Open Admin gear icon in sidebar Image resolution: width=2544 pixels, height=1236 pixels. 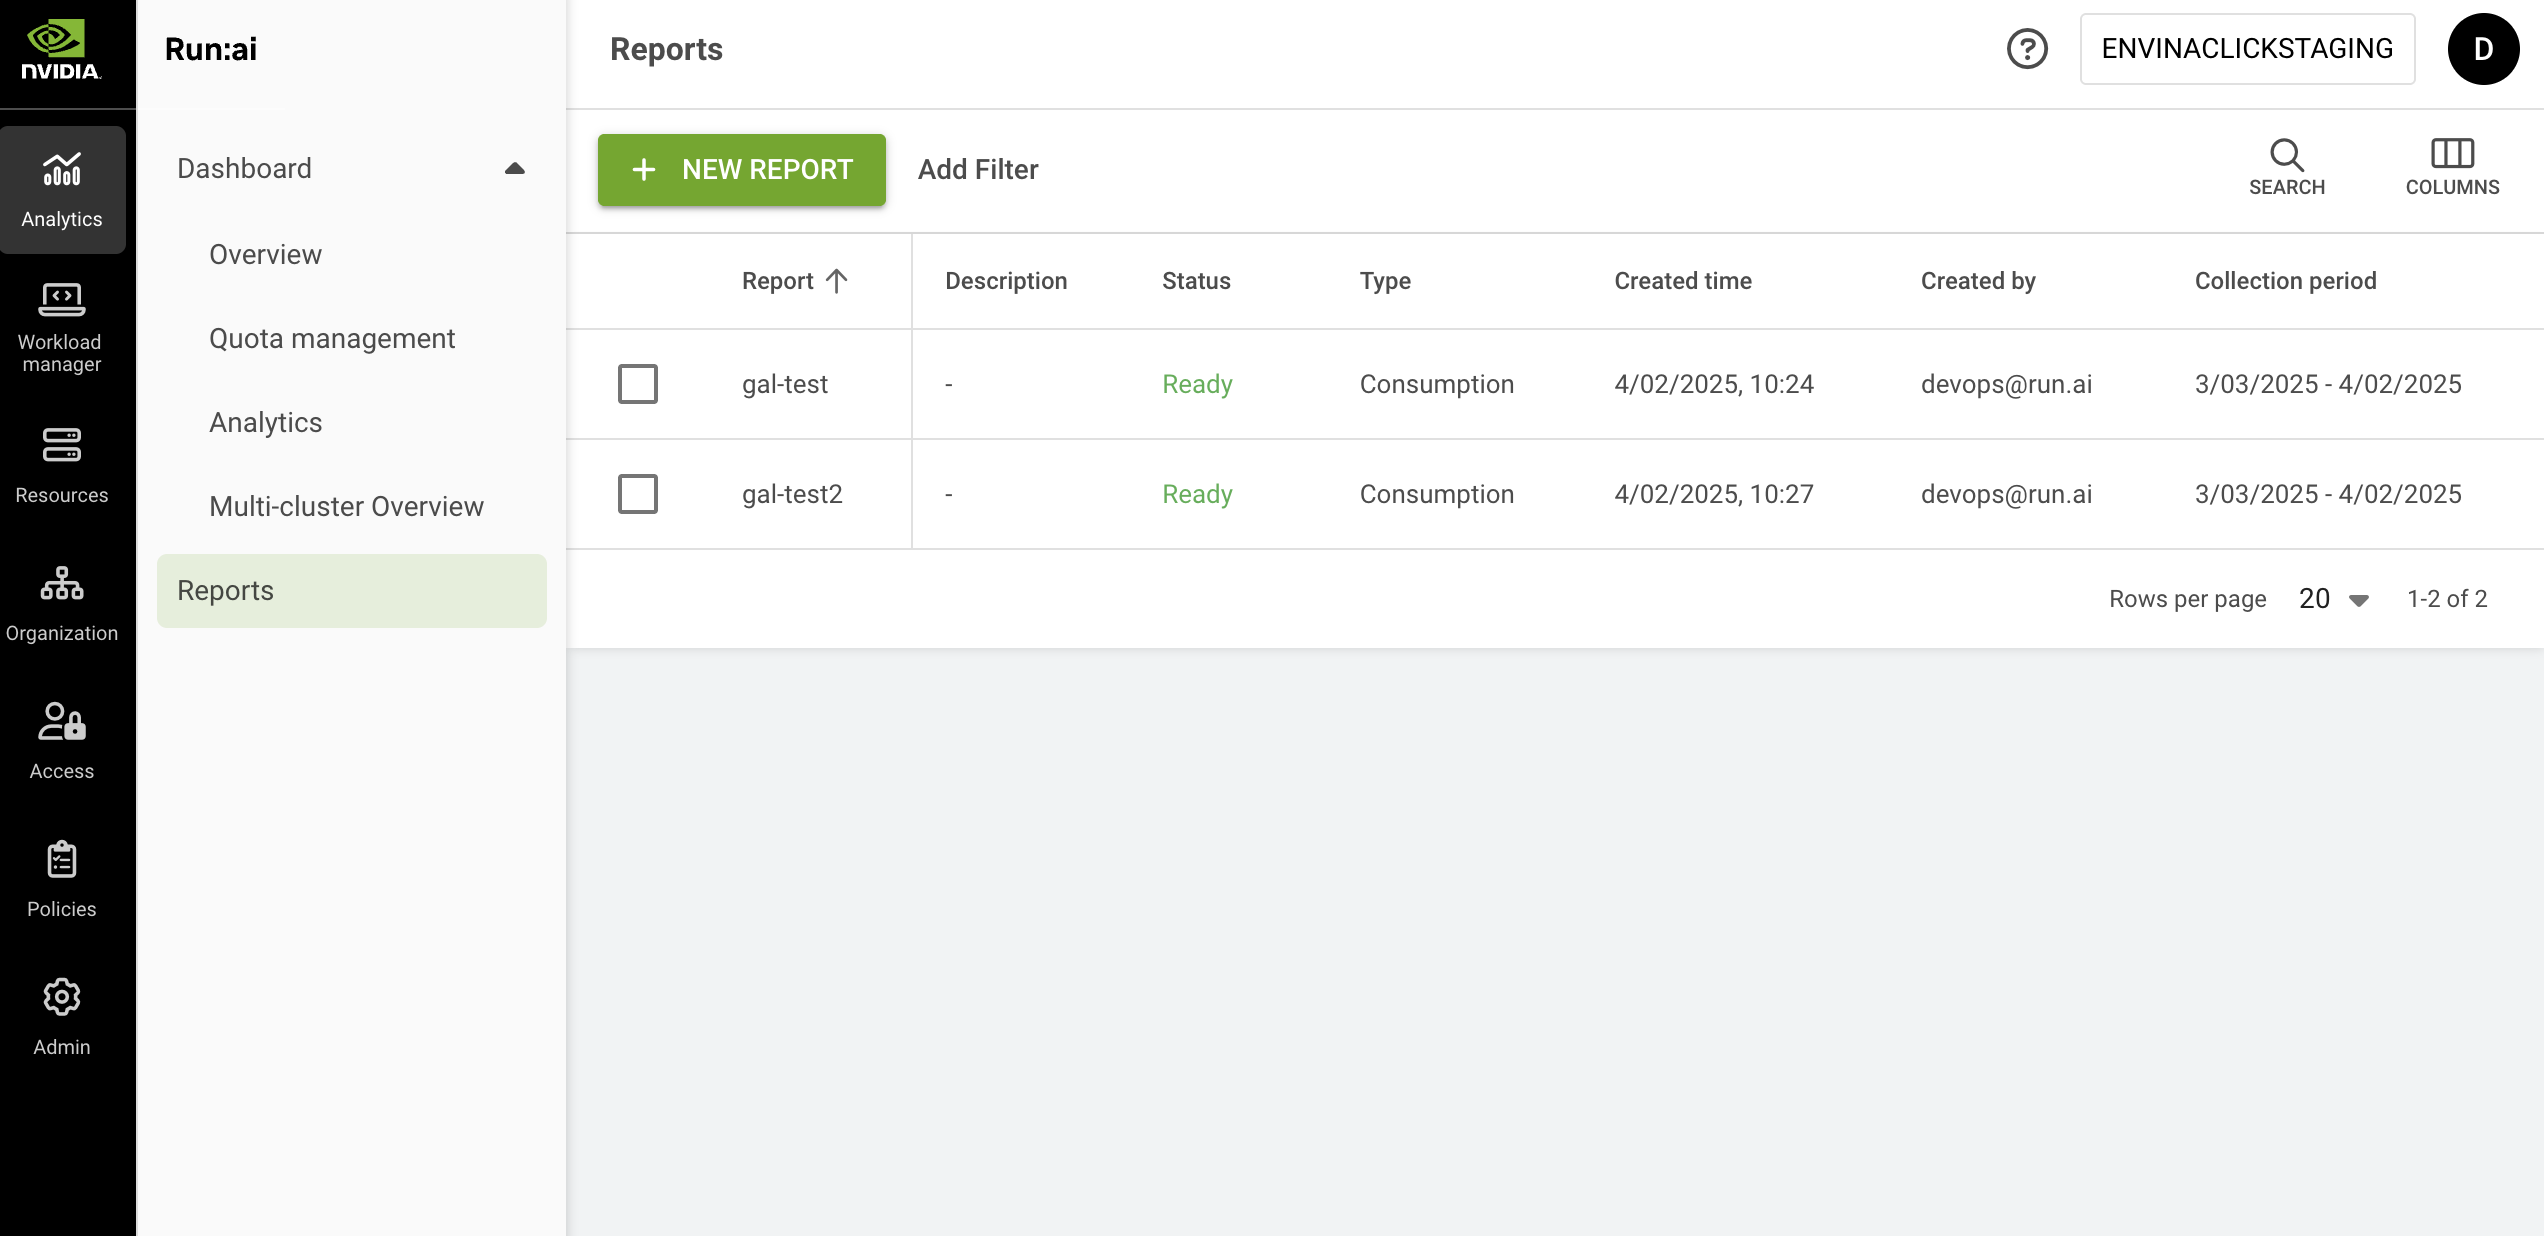tap(61, 998)
